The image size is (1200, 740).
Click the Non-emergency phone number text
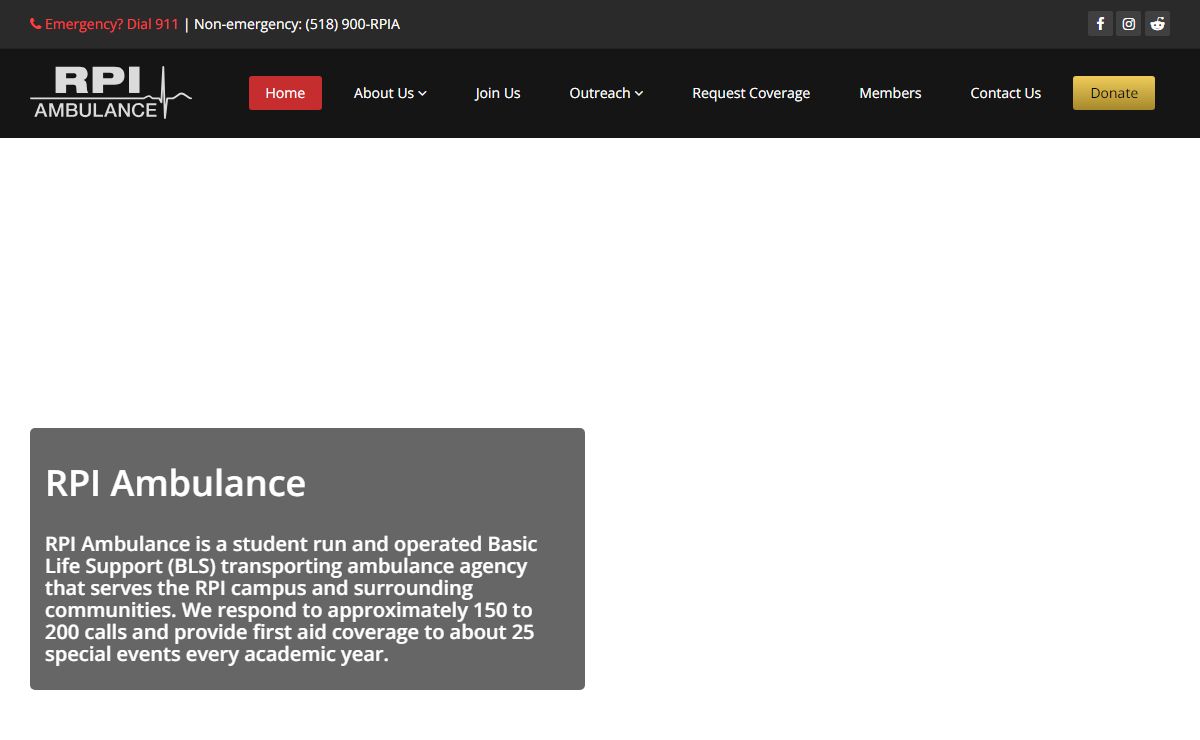(297, 24)
